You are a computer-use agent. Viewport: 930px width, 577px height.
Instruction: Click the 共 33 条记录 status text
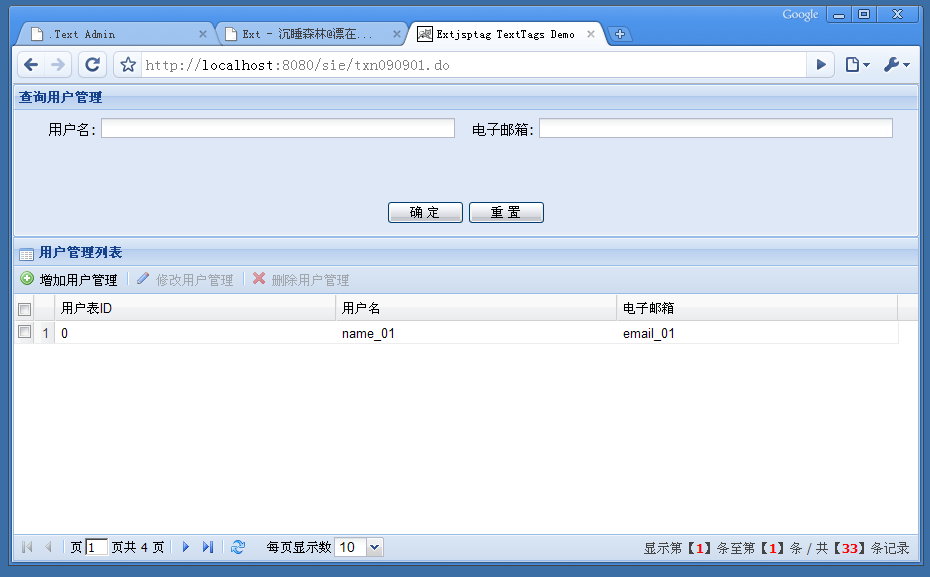pyautogui.click(x=862, y=548)
